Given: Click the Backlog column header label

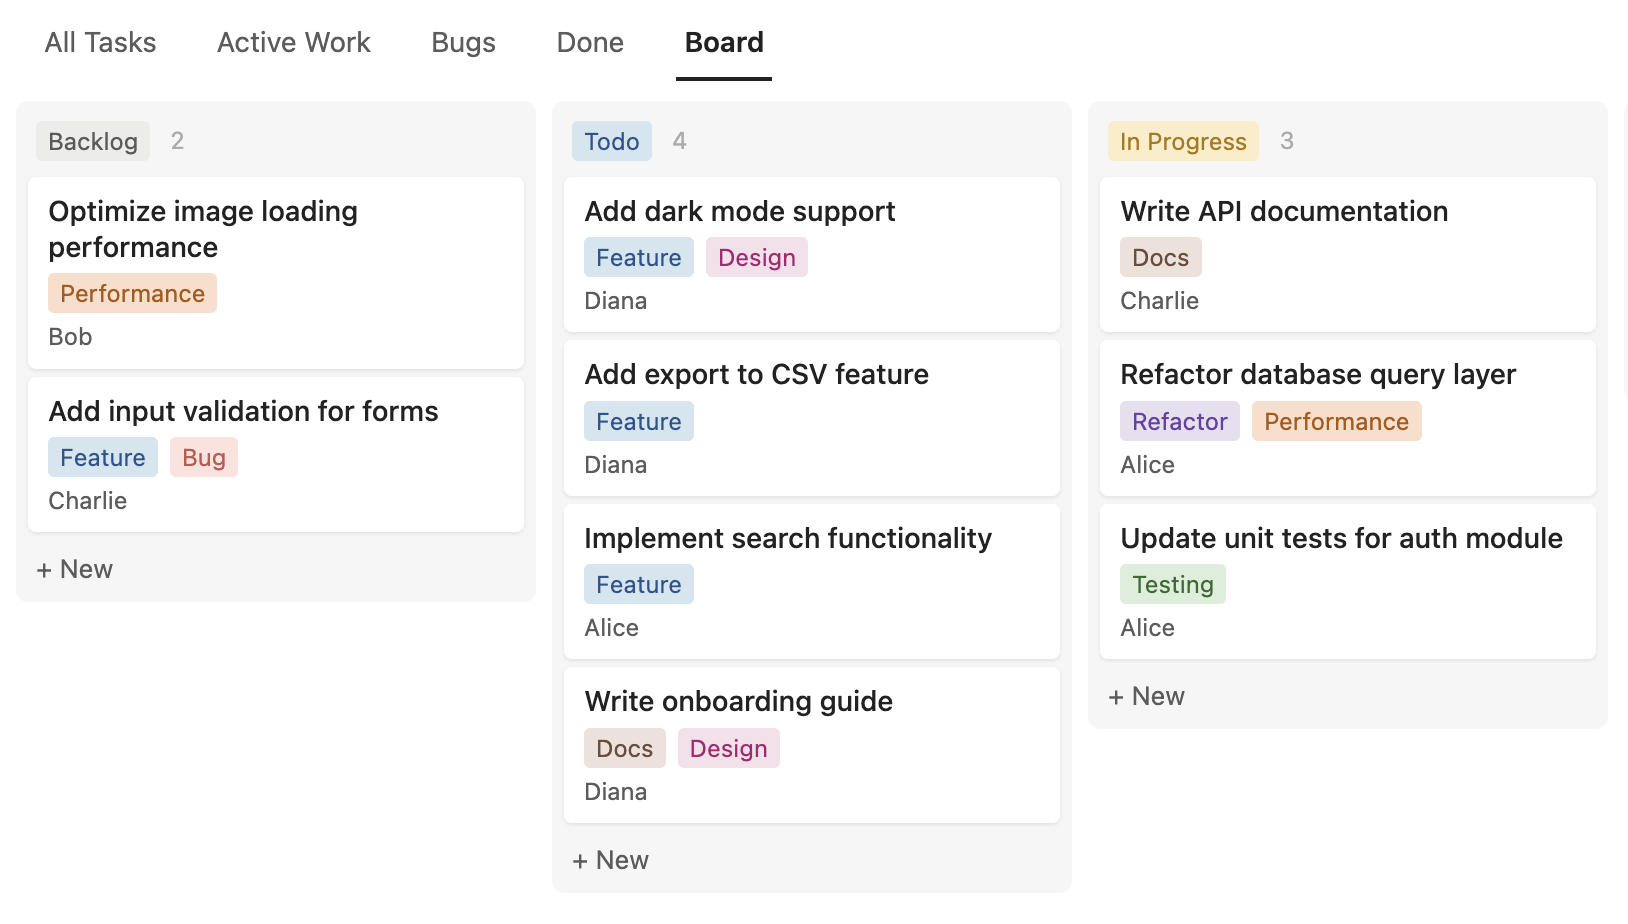Looking at the screenshot, I should (93, 142).
